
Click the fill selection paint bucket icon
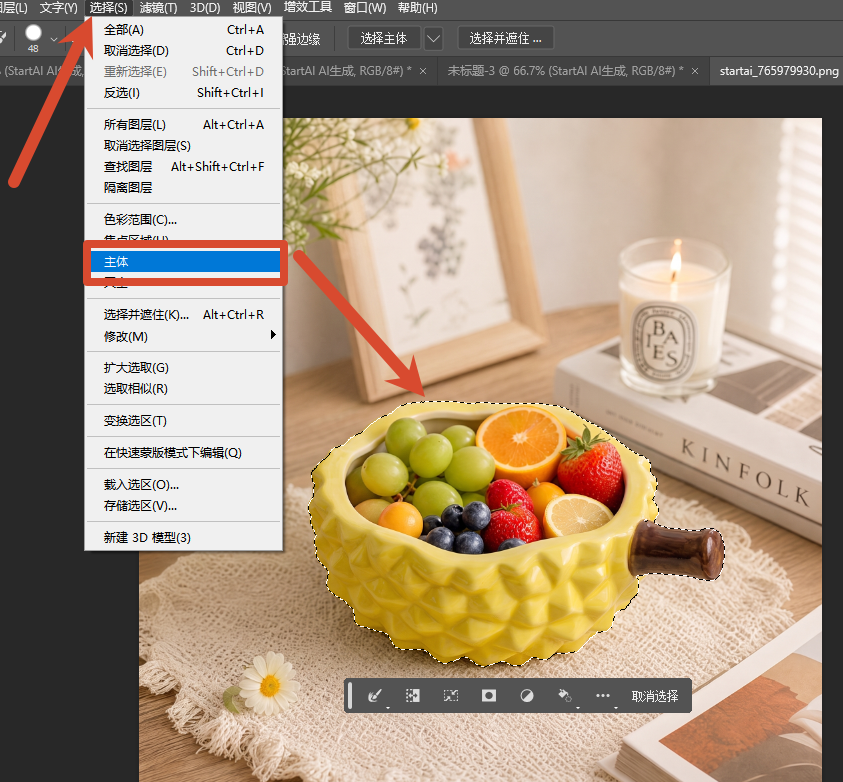(565, 695)
